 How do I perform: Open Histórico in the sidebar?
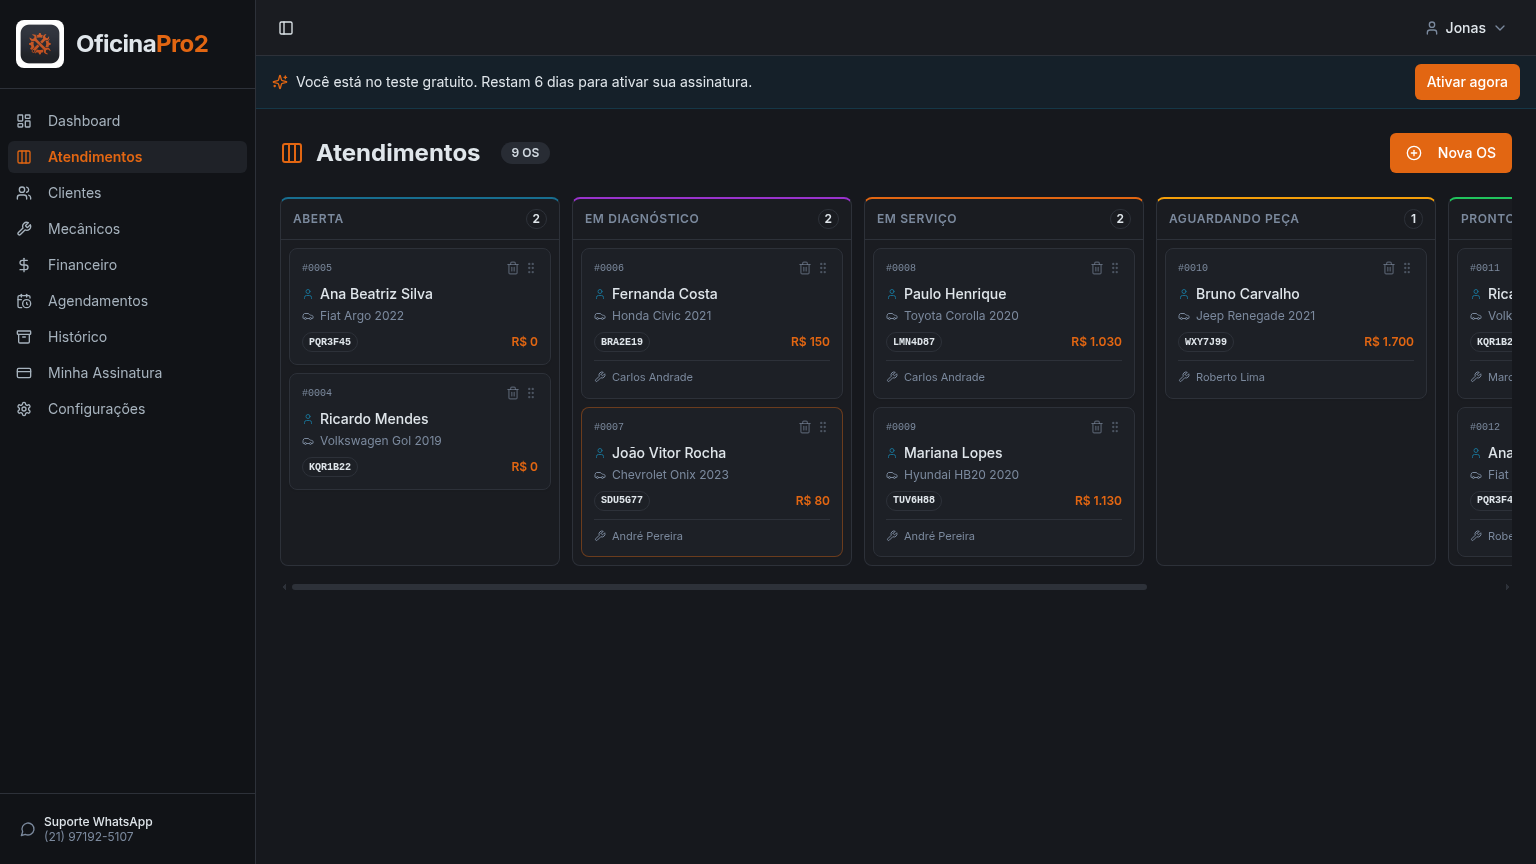click(x=127, y=337)
